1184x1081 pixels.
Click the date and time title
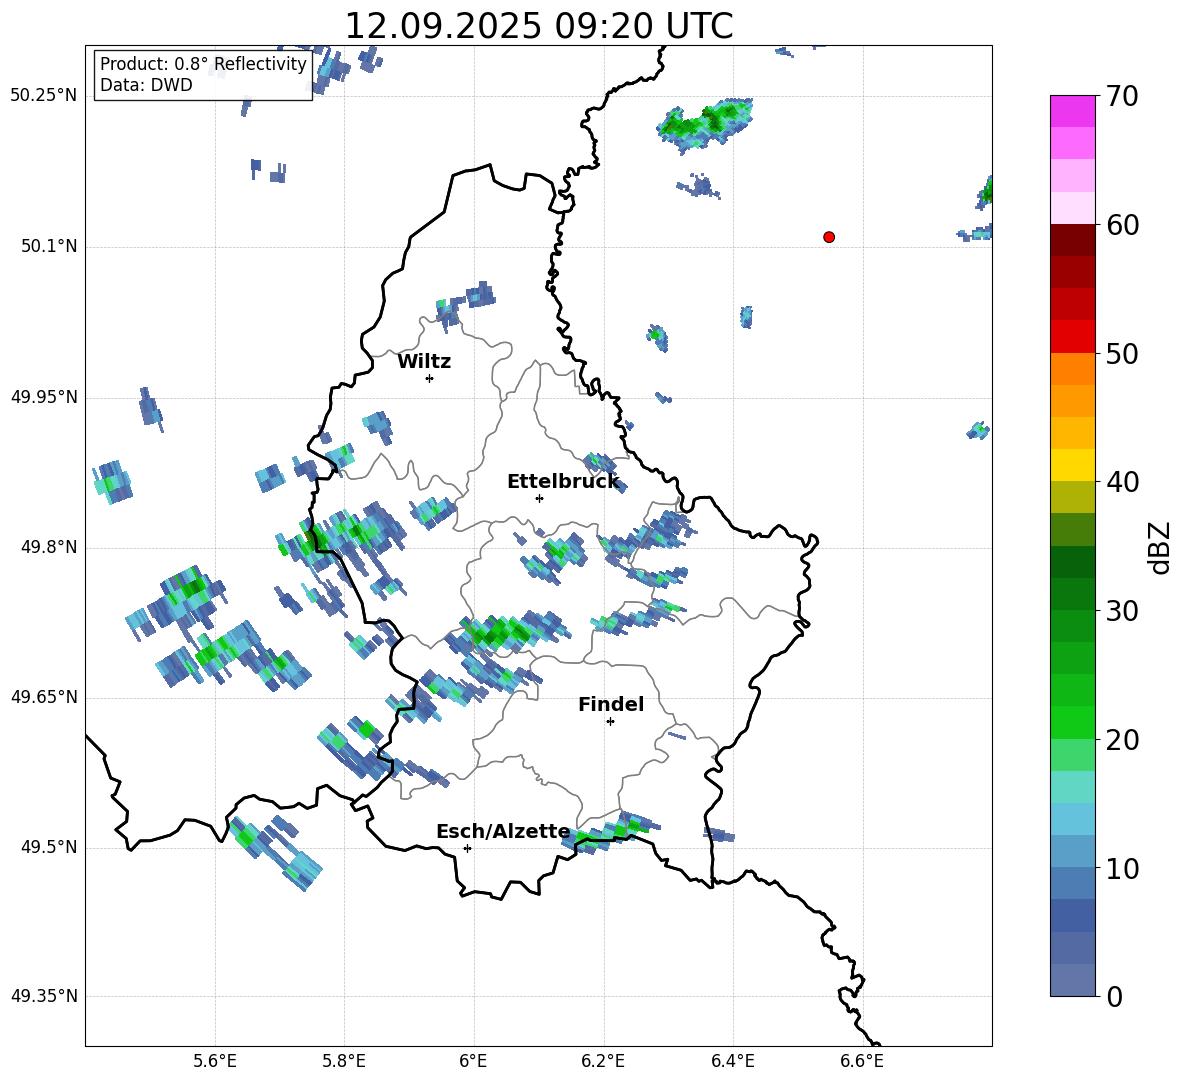click(538, 26)
